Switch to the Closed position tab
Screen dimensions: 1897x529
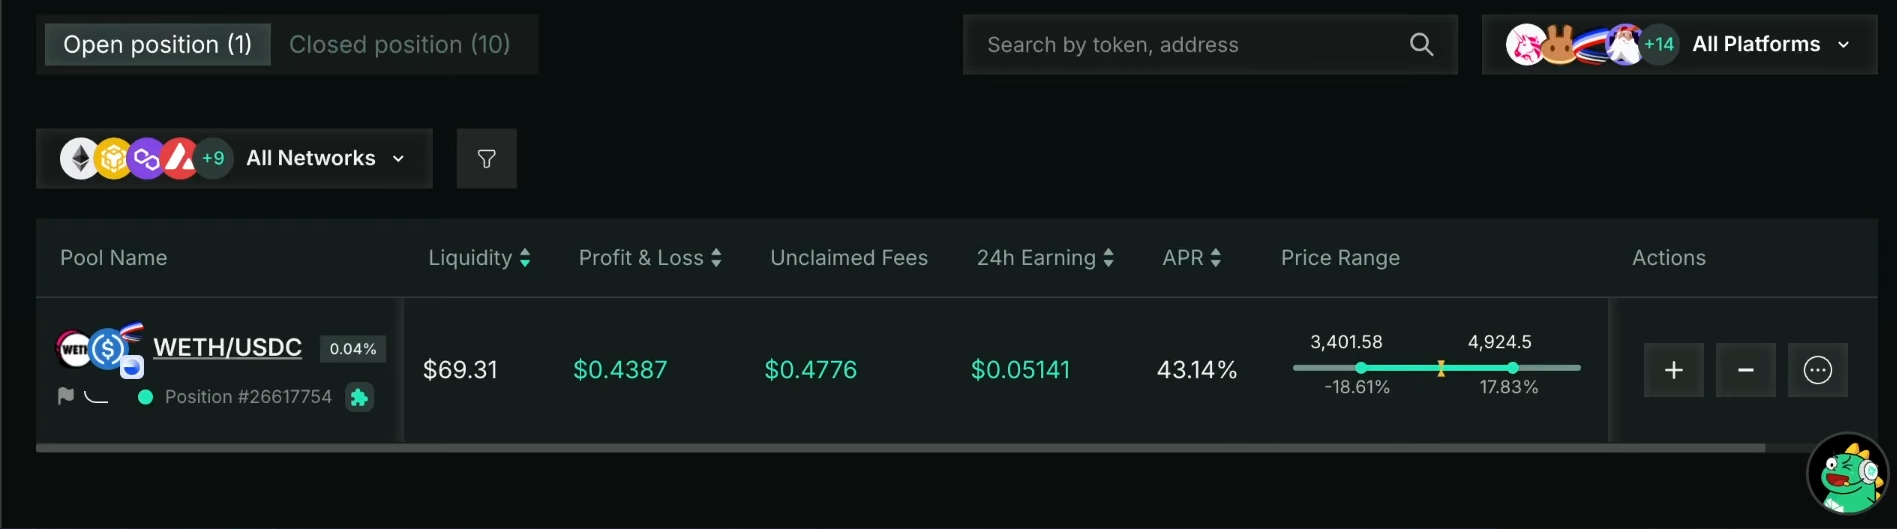tap(399, 45)
